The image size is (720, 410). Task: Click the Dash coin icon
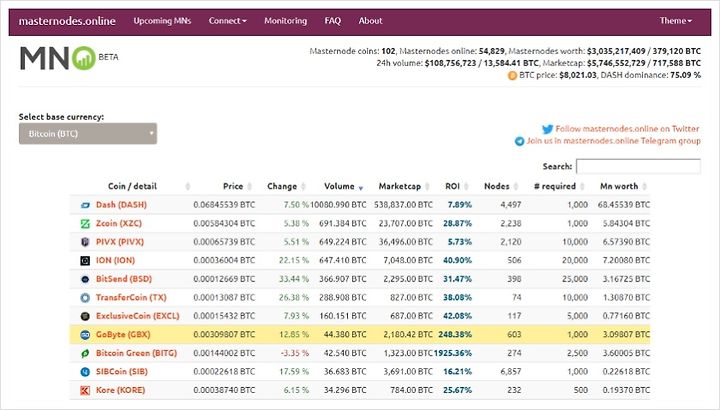85,205
